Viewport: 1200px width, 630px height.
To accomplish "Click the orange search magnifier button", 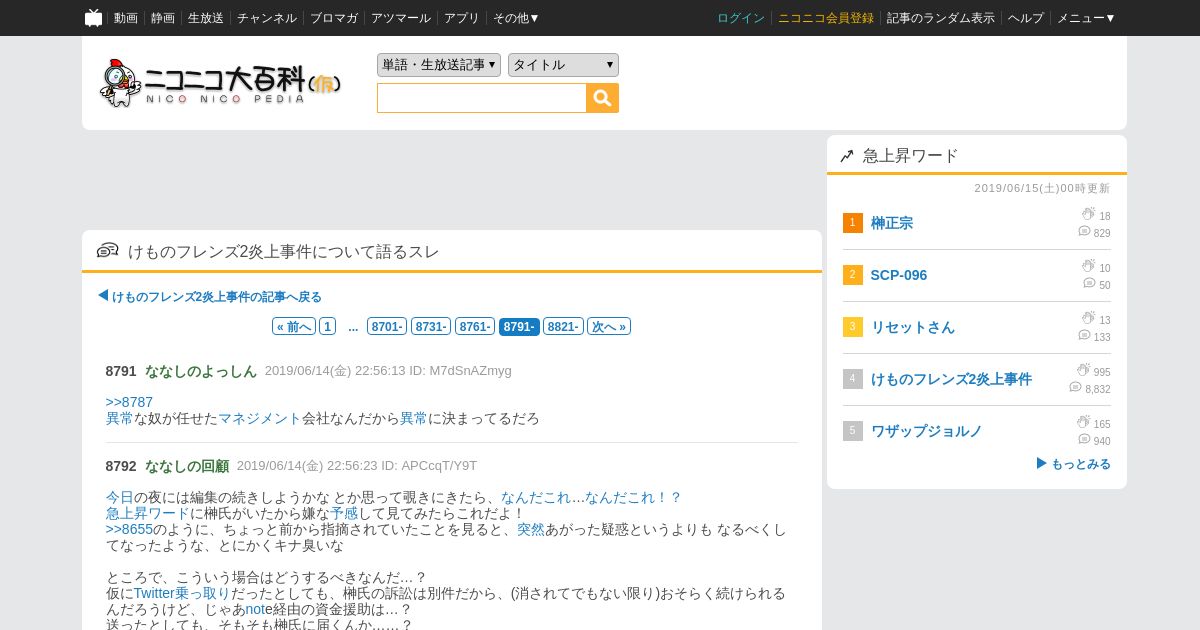I will tap(603, 98).
